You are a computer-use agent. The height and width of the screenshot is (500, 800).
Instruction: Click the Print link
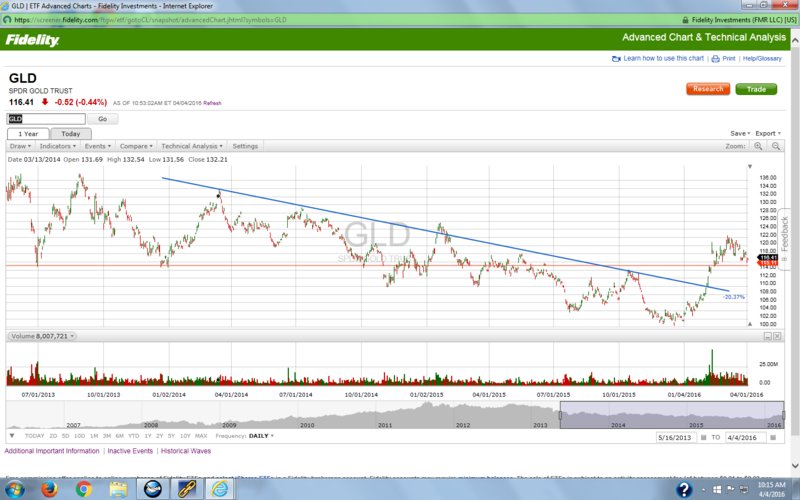click(729, 59)
